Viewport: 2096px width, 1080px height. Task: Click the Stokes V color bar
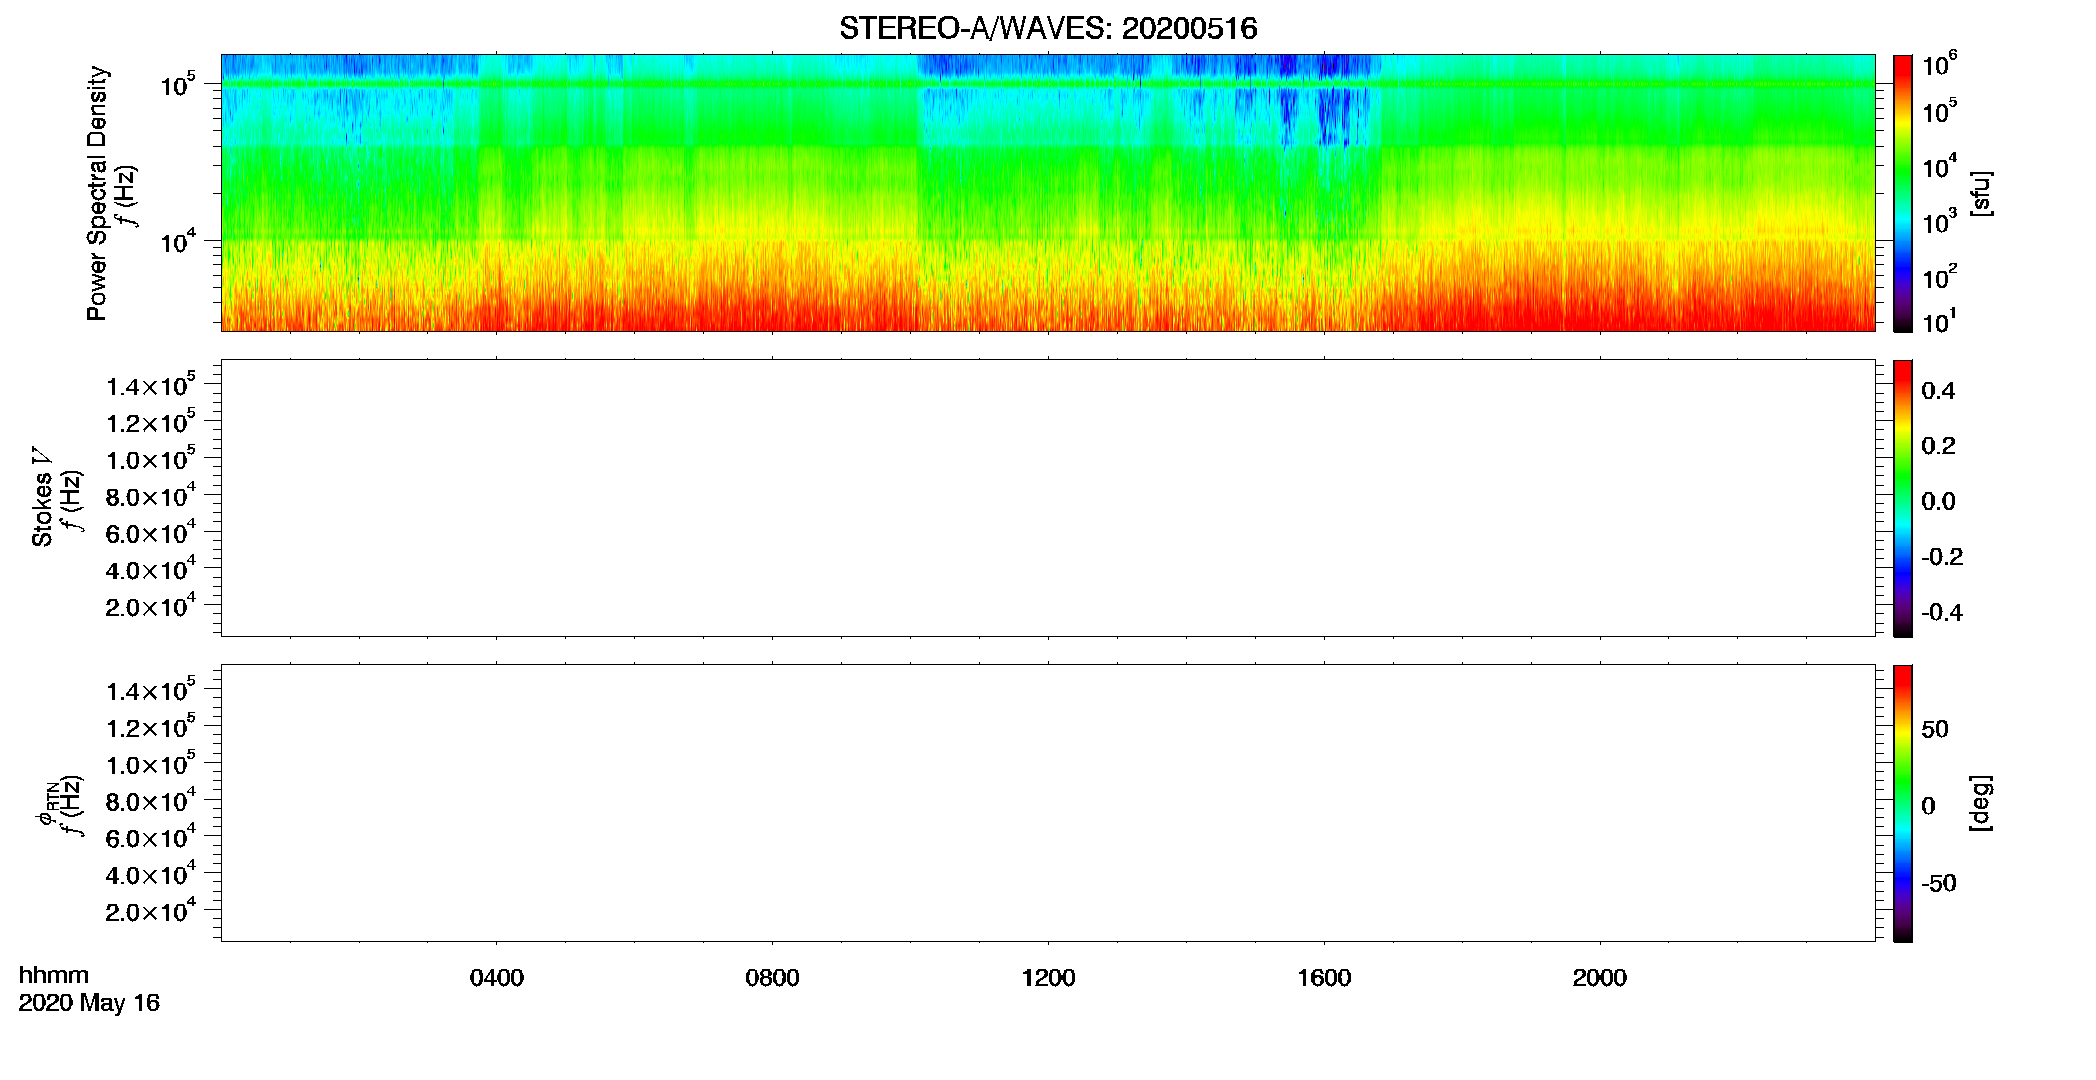[1903, 498]
